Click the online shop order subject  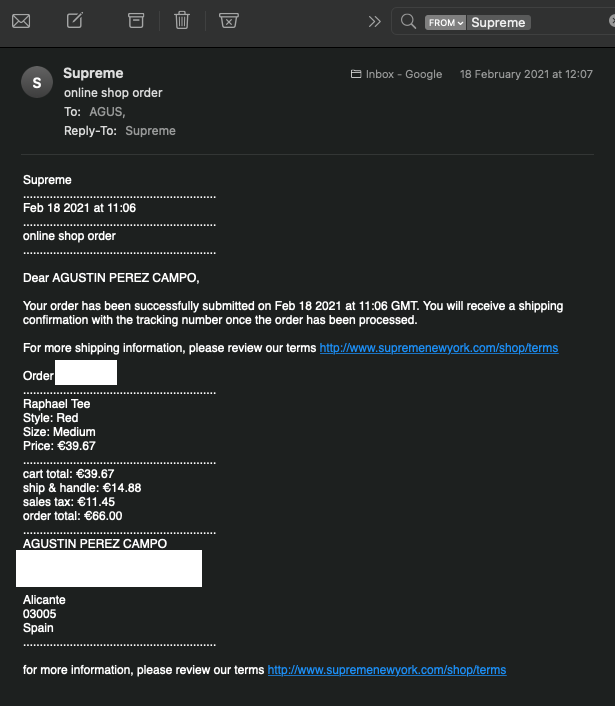coord(113,93)
